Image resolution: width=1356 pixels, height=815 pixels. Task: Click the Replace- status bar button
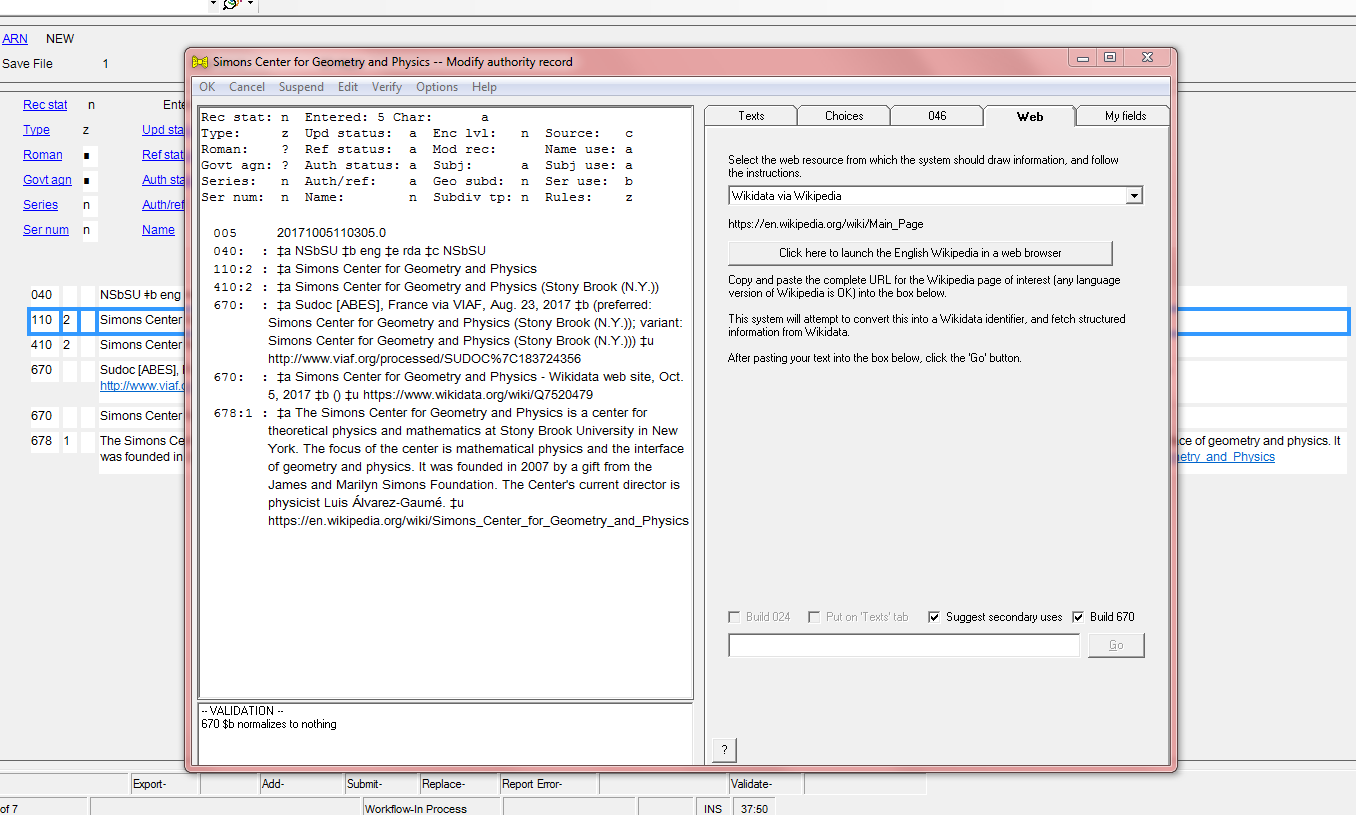pyautogui.click(x=459, y=784)
